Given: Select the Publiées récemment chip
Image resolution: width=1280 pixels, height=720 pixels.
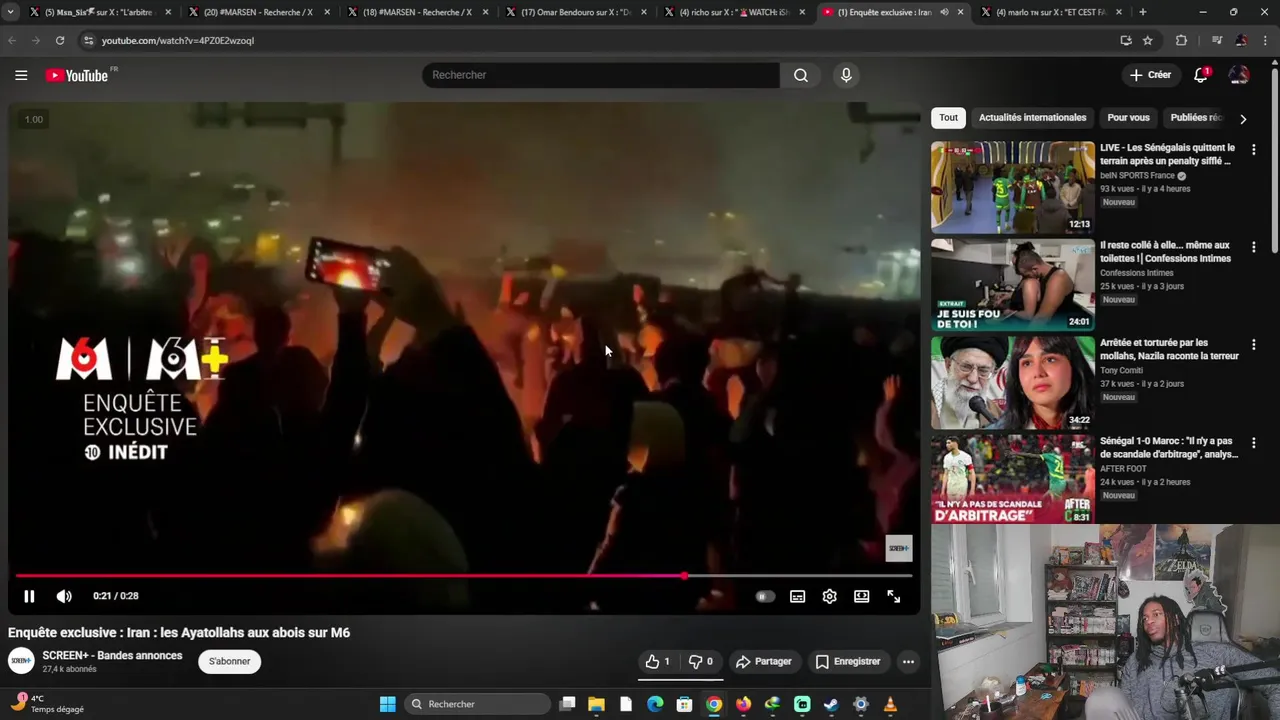Looking at the screenshot, I should (x=1195, y=117).
